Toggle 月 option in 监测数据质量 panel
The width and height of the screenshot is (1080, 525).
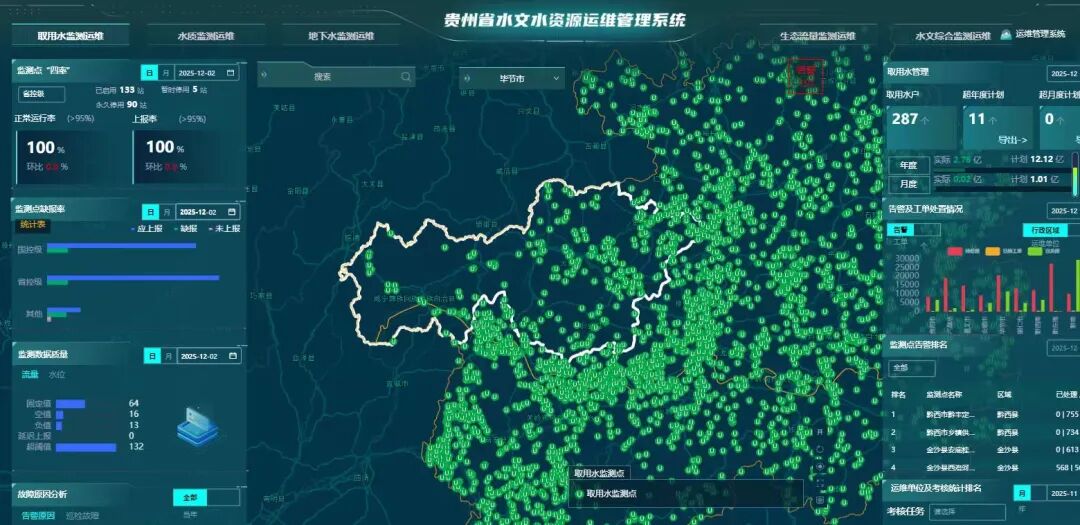tap(167, 356)
